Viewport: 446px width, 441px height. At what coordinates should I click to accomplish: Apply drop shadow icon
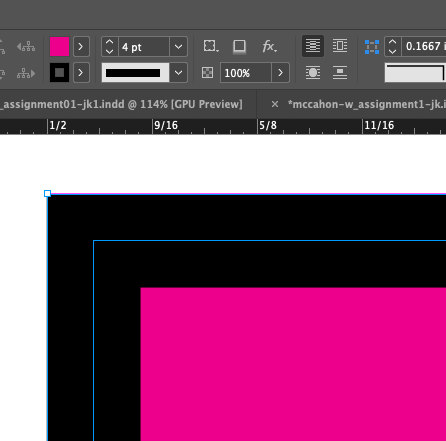coord(239,46)
